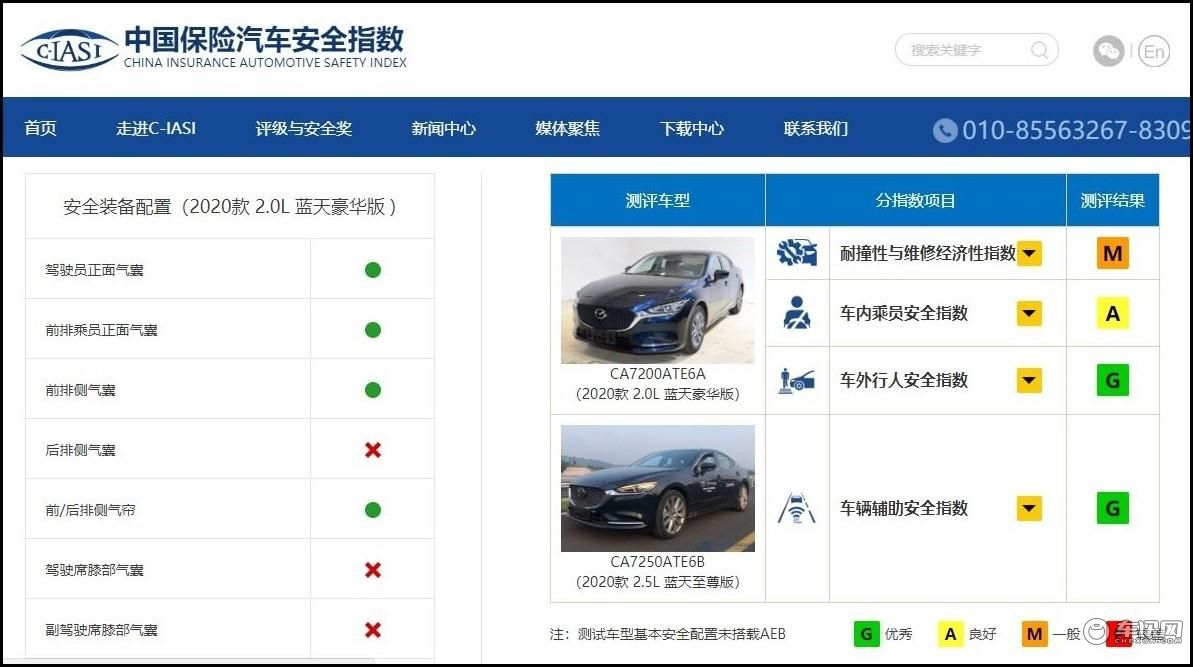This screenshot has width=1193, height=667.
Task: Click the green dot for 前排乘员正面气囊
Action: pyautogui.click(x=373, y=330)
